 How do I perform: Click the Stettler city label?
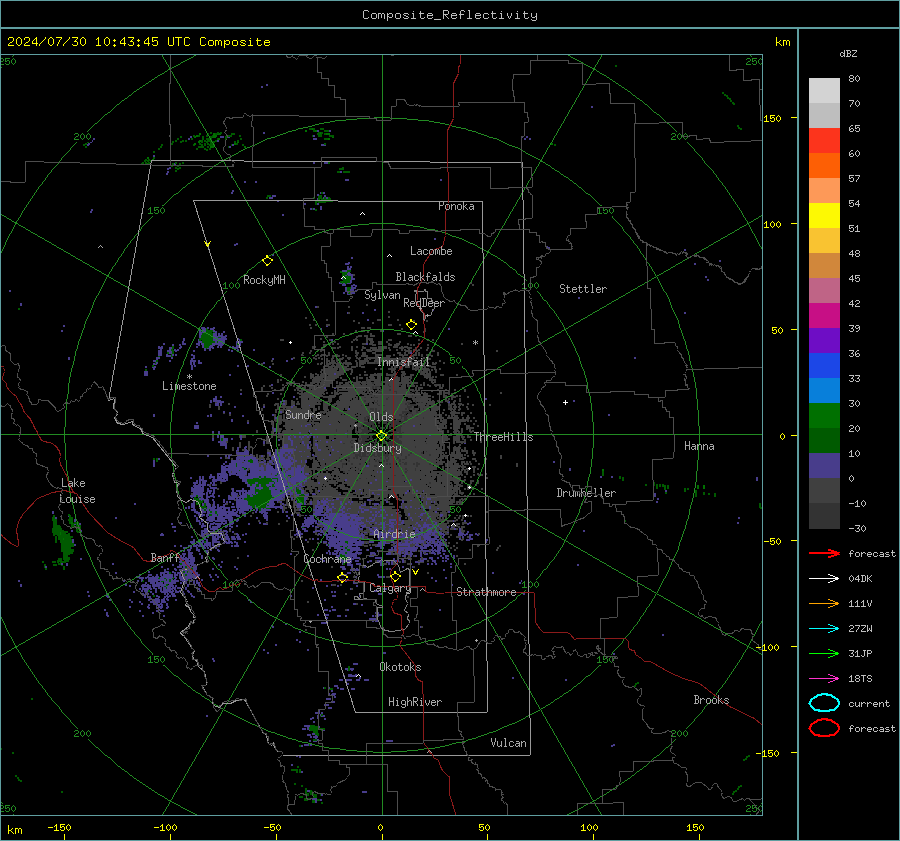coord(583,289)
